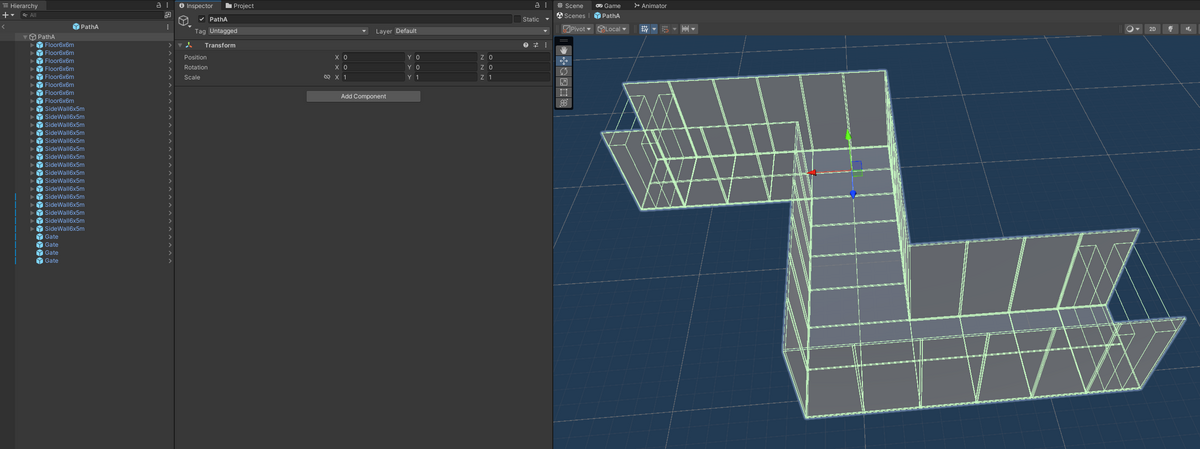Image resolution: width=1200 pixels, height=449 pixels.
Task: Click the Scale Z value field
Action: [518, 77]
